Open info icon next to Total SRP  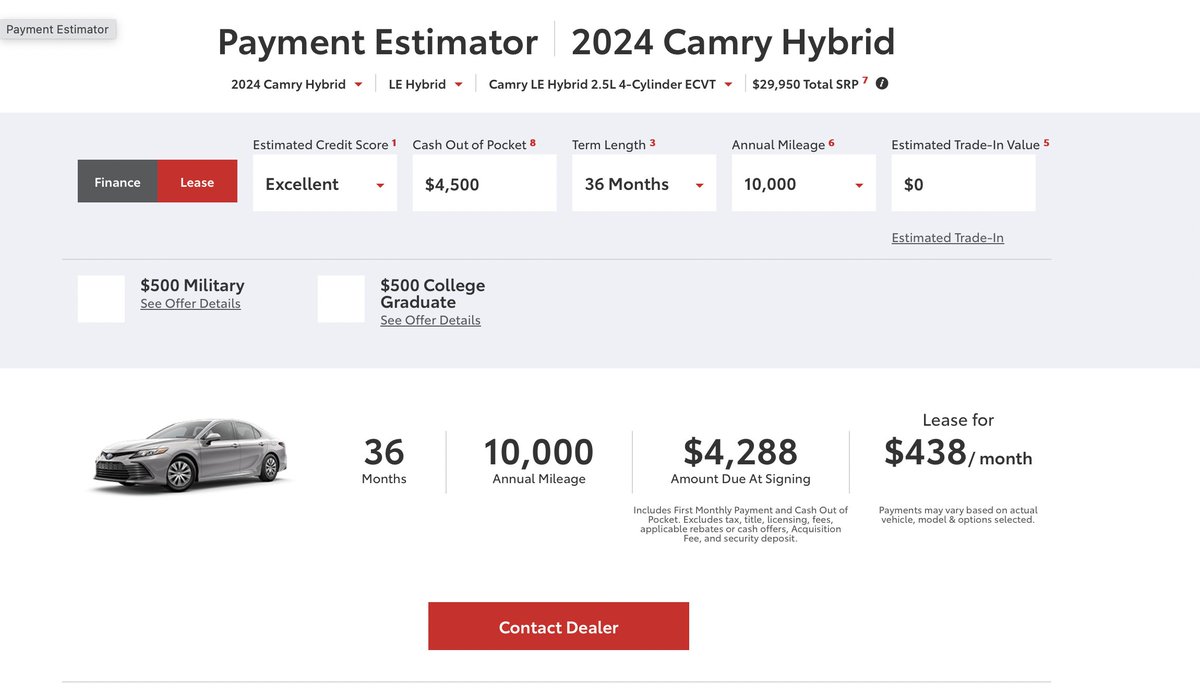[882, 84]
